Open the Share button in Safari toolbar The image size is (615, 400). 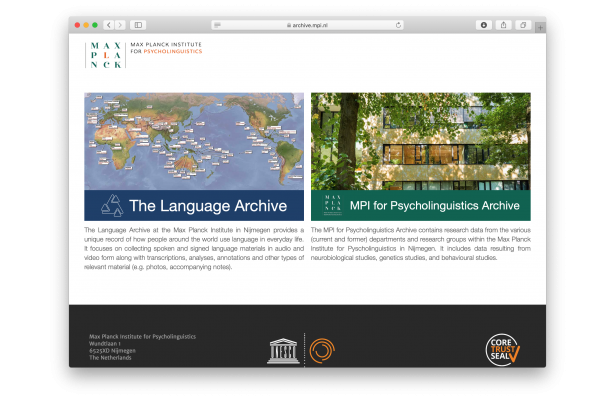pyautogui.click(x=504, y=25)
